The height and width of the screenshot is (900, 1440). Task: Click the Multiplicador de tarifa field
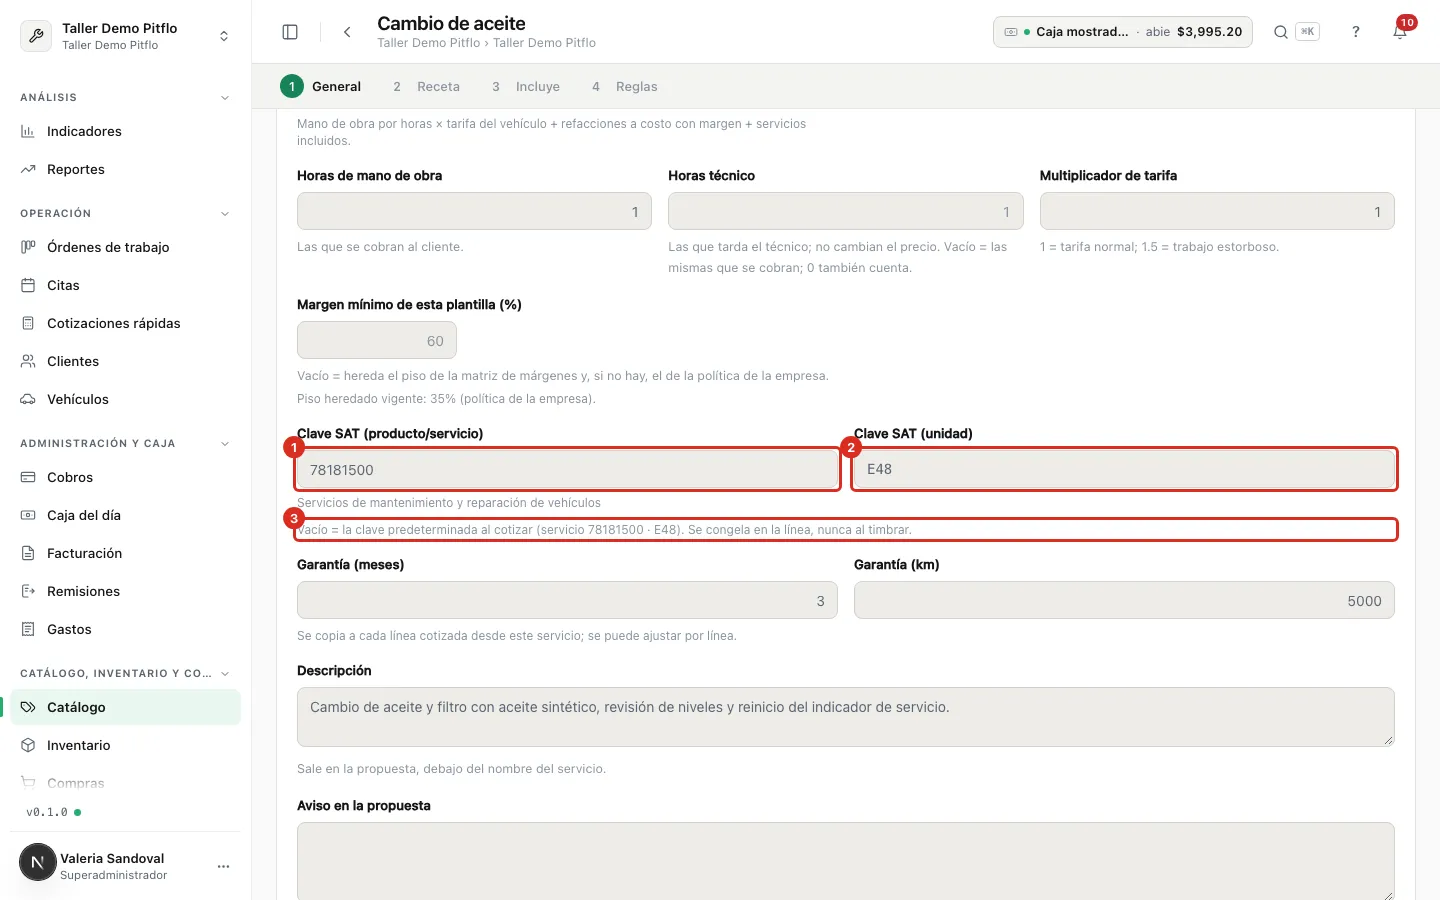point(1217,211)
